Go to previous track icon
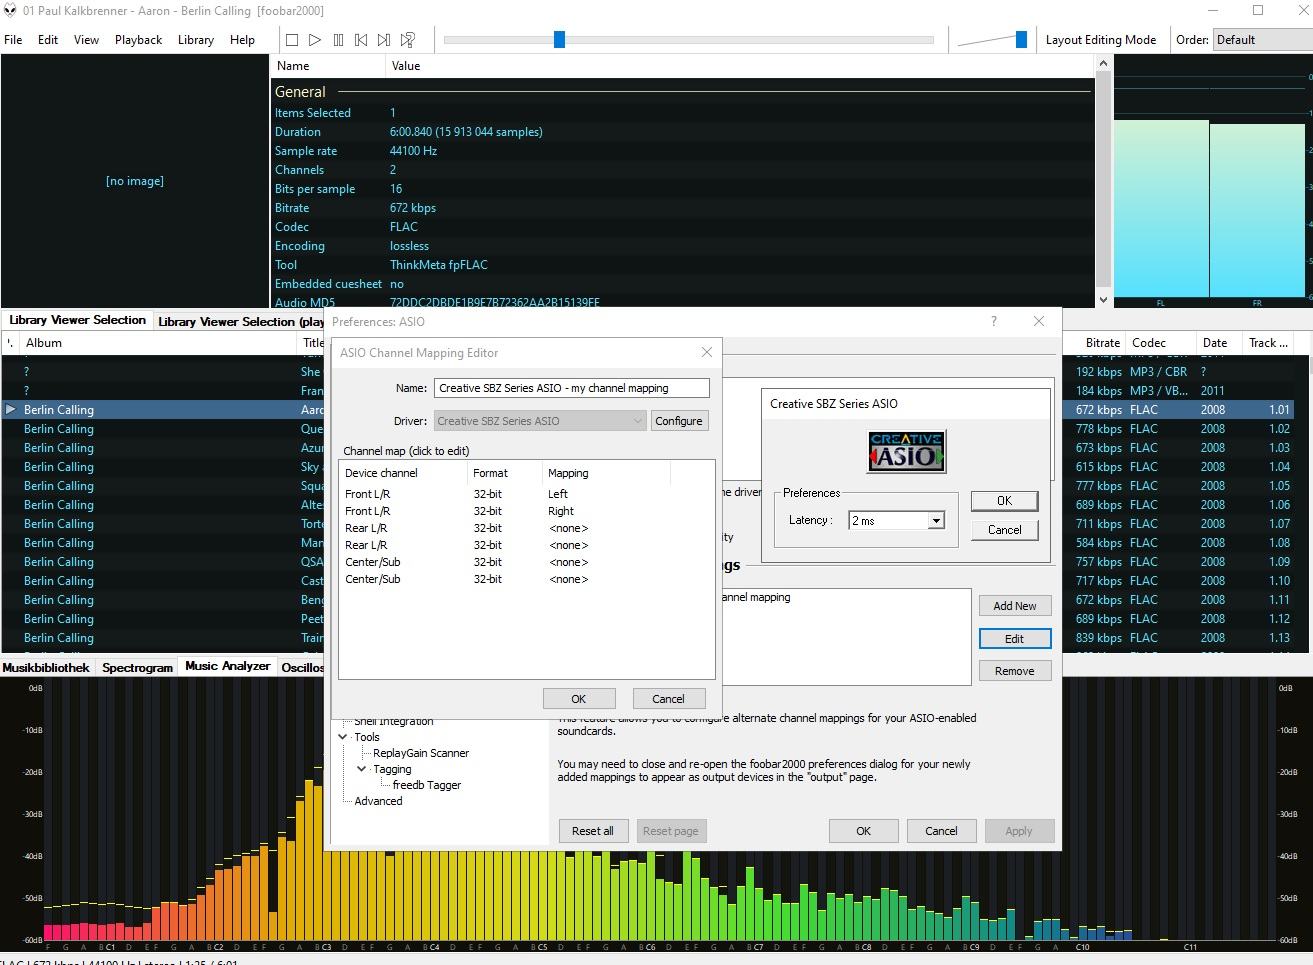This screenshot has height=965, width=1313. (x=361, y=40)
